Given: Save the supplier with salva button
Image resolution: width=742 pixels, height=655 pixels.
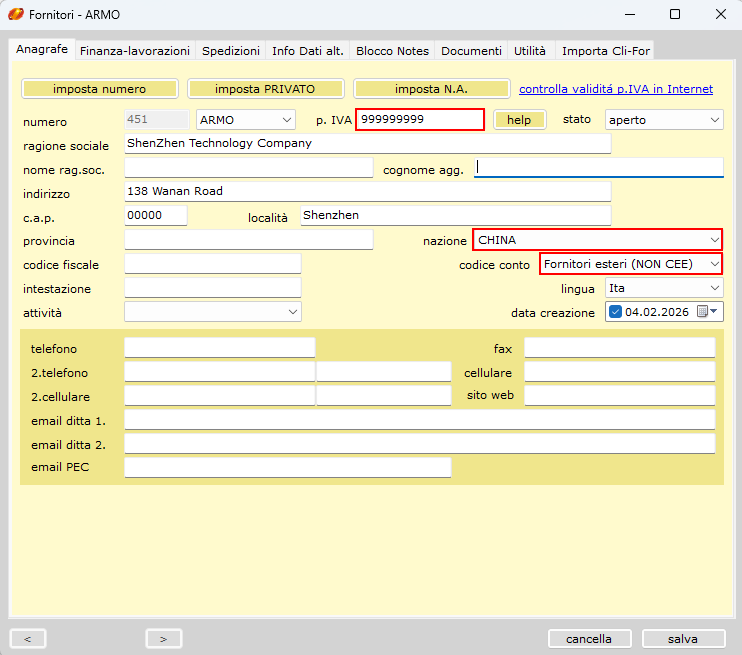Looking at the screenshot, I should [683, 638].
